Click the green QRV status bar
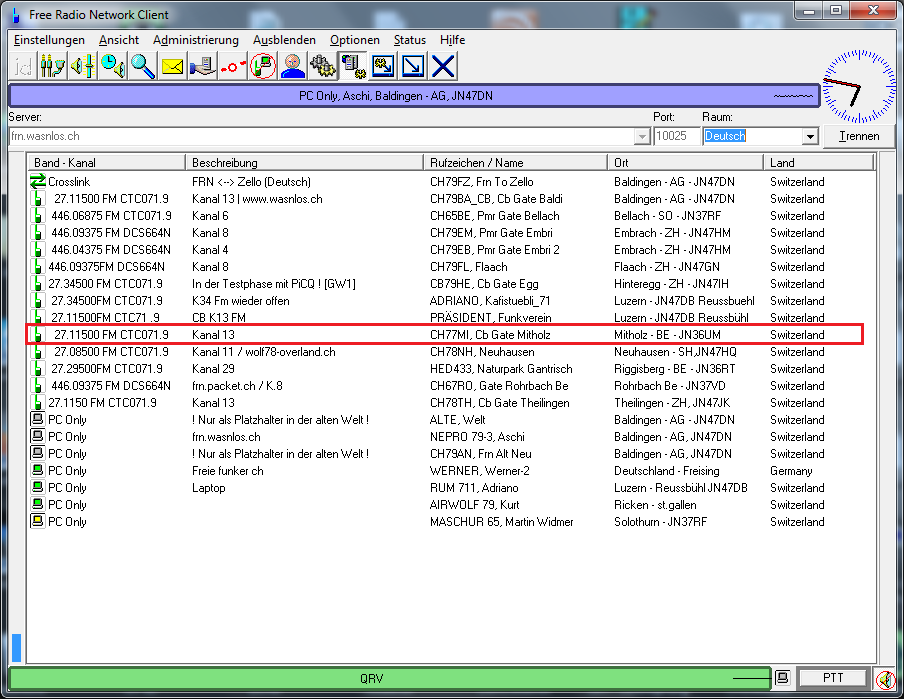 click(x=390, y=678)
